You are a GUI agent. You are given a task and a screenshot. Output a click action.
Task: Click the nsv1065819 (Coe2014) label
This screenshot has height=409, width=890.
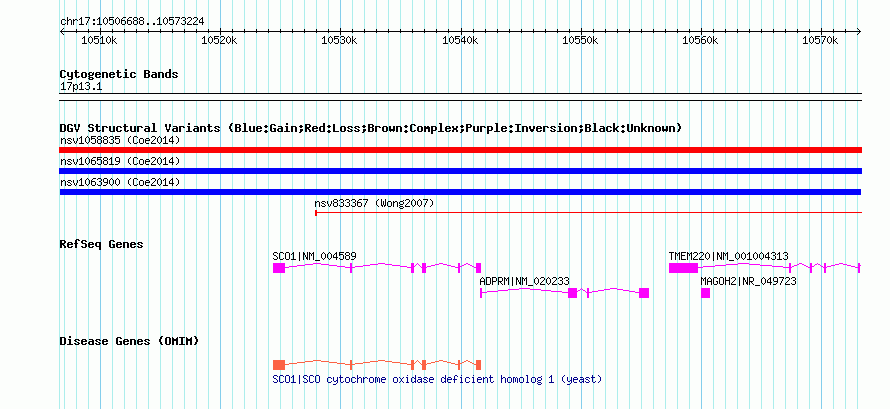(120, 161)
